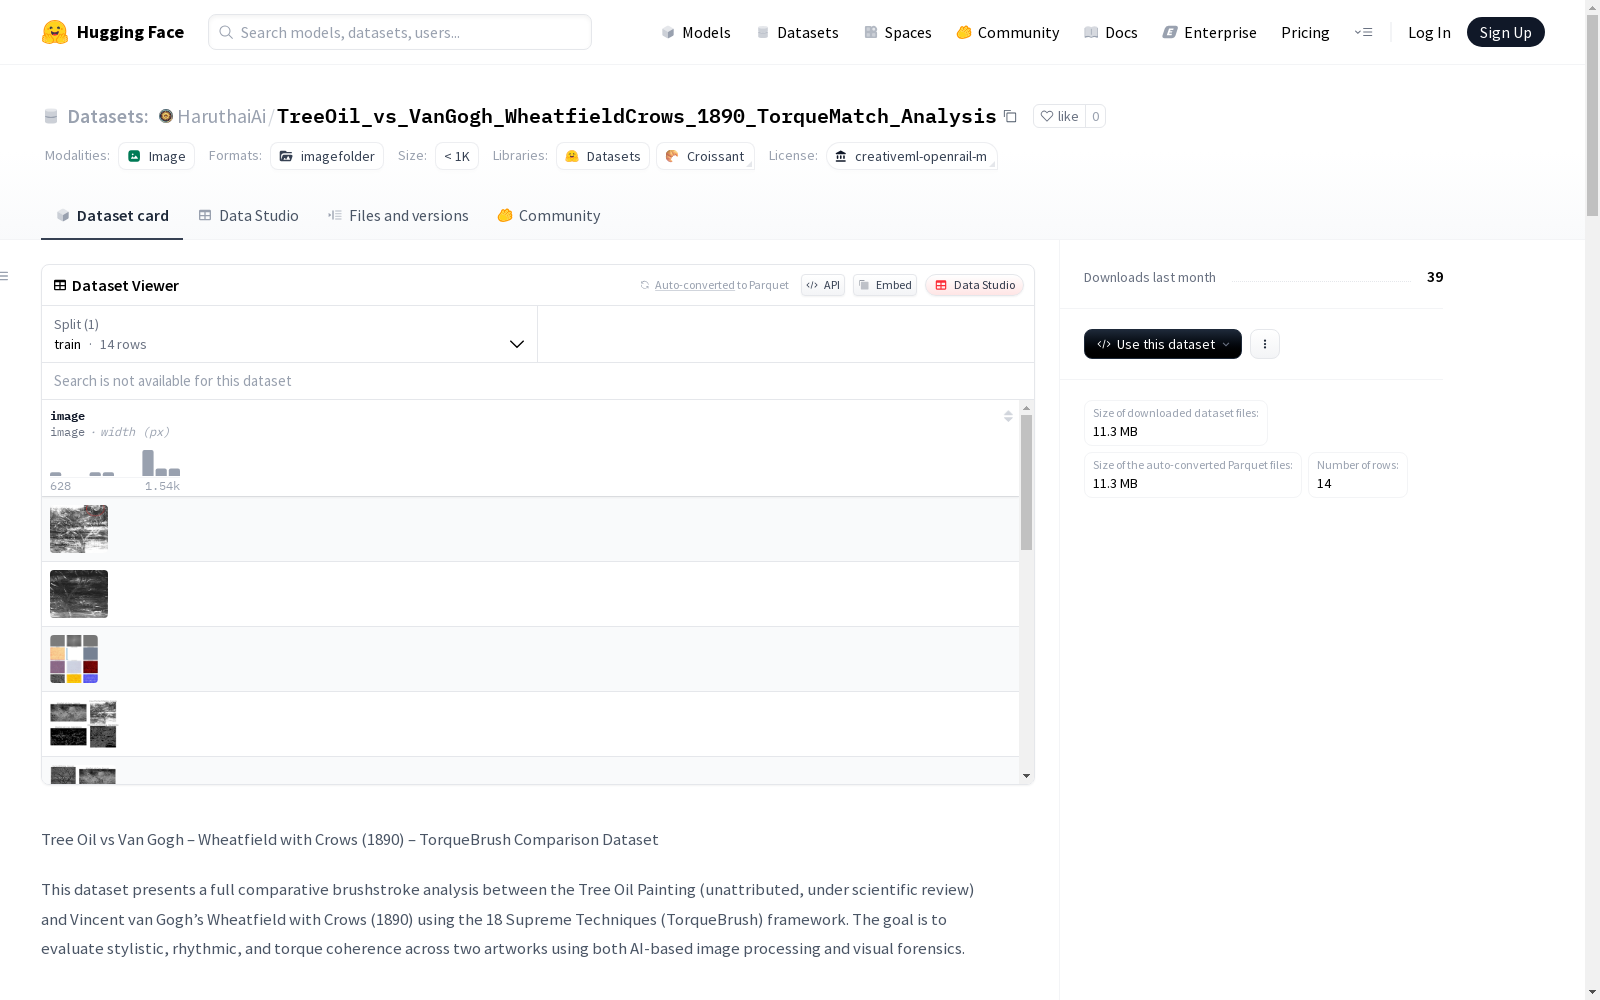Click the three-dot more options icon
The height and width of the screenshot is (1000, 1600).
click(x=1265, y=344)
